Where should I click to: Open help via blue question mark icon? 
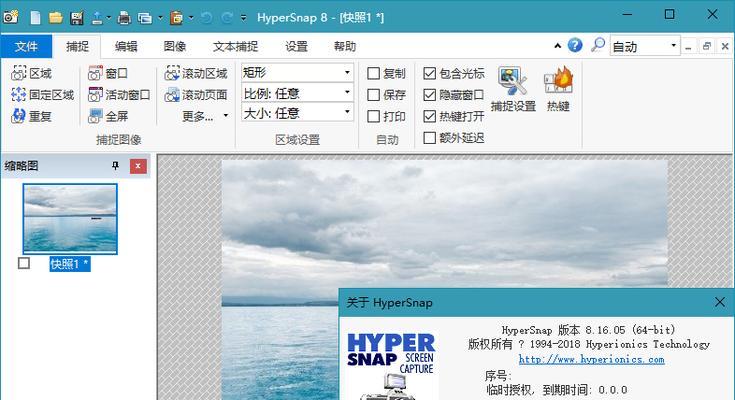click(575, 45)
